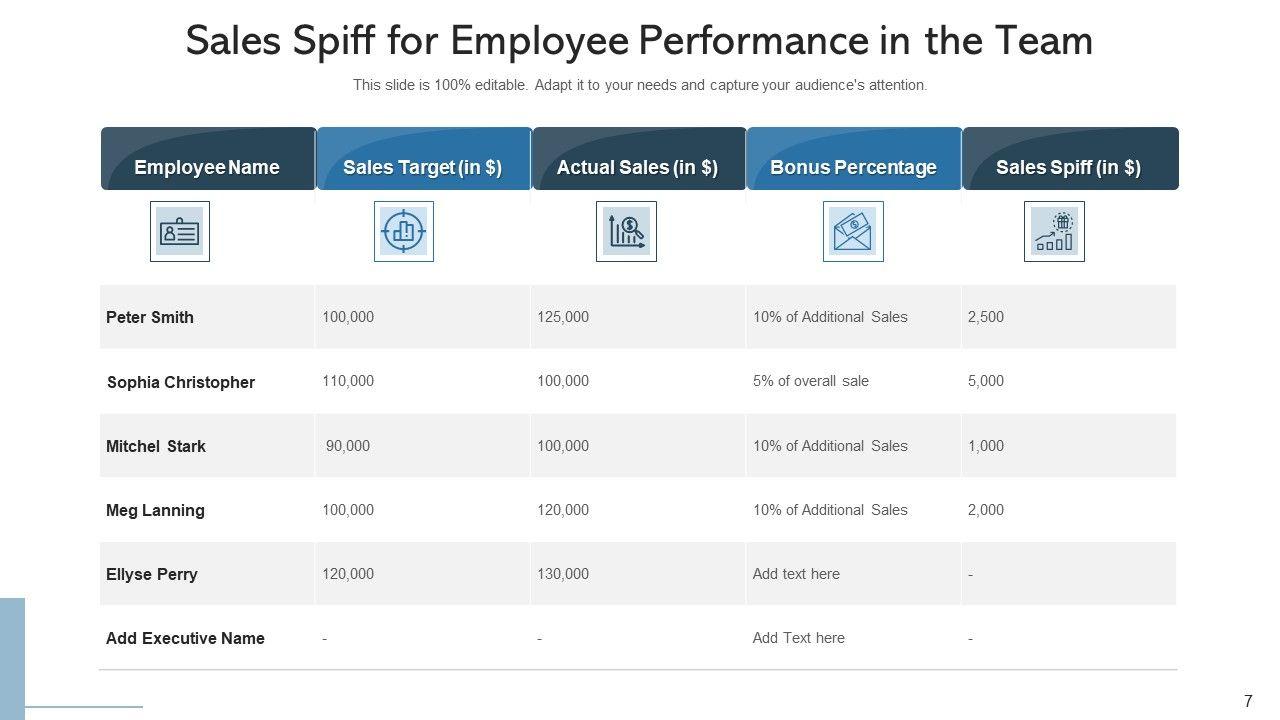Click the sales spiff growth chart icon

click(x=1054, y=232)
